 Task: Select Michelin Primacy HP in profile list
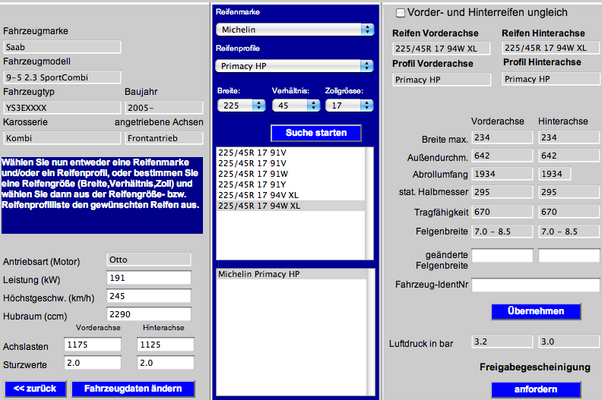tap(291, 274)
